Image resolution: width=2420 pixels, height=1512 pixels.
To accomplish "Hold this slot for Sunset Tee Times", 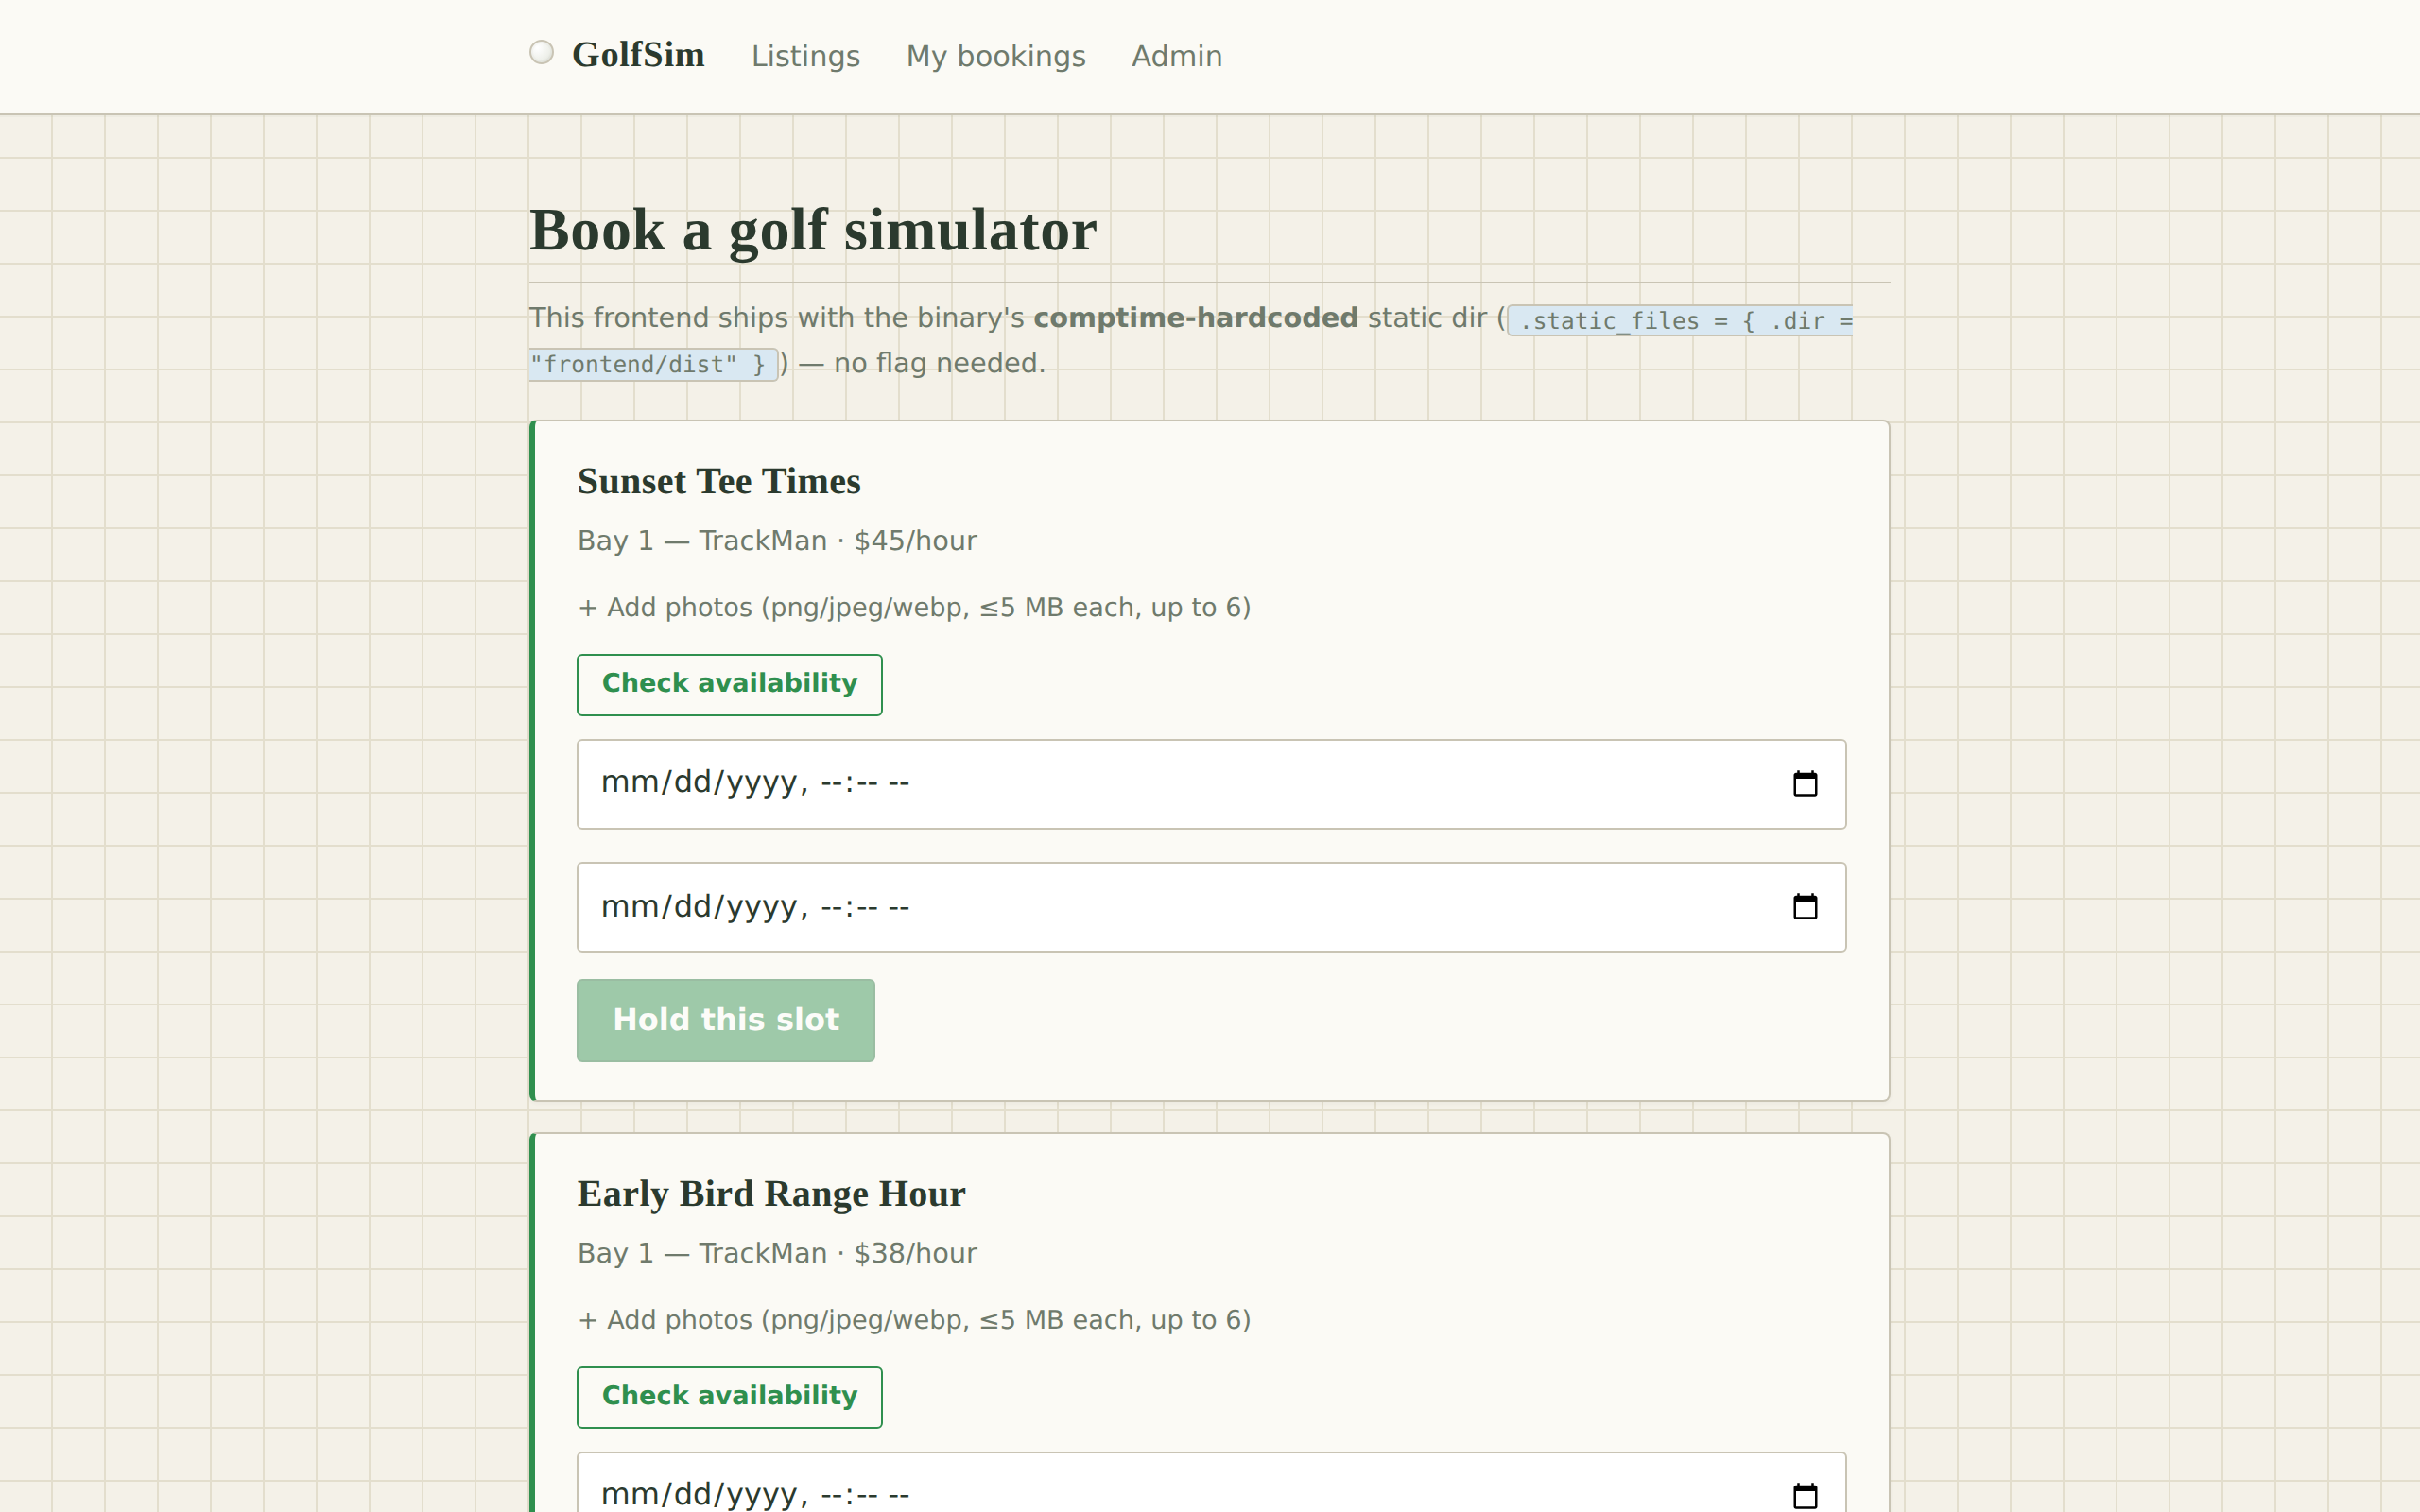I will [x=725, y=1020].
